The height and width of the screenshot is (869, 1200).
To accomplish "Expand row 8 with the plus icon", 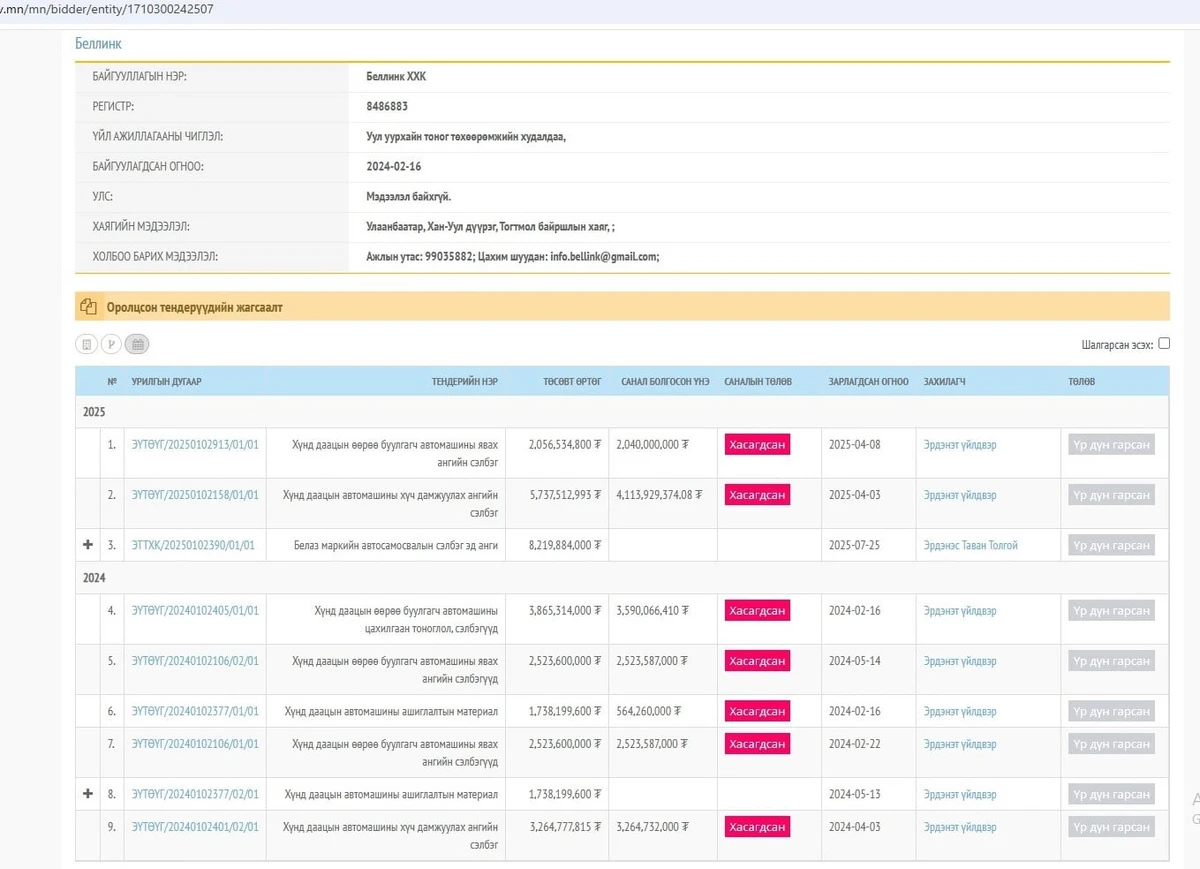I will pos(88,794).
